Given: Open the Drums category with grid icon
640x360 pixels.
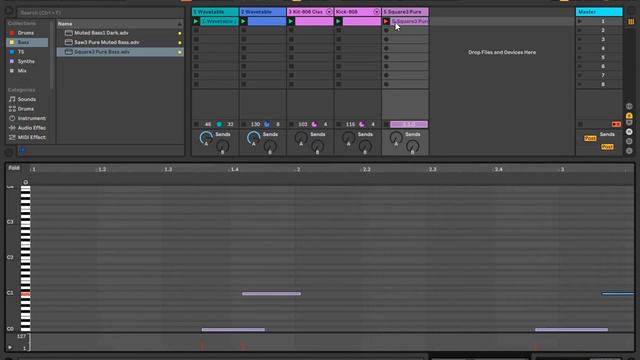Looking at the screenshot, I should click(x=26, y=109).
